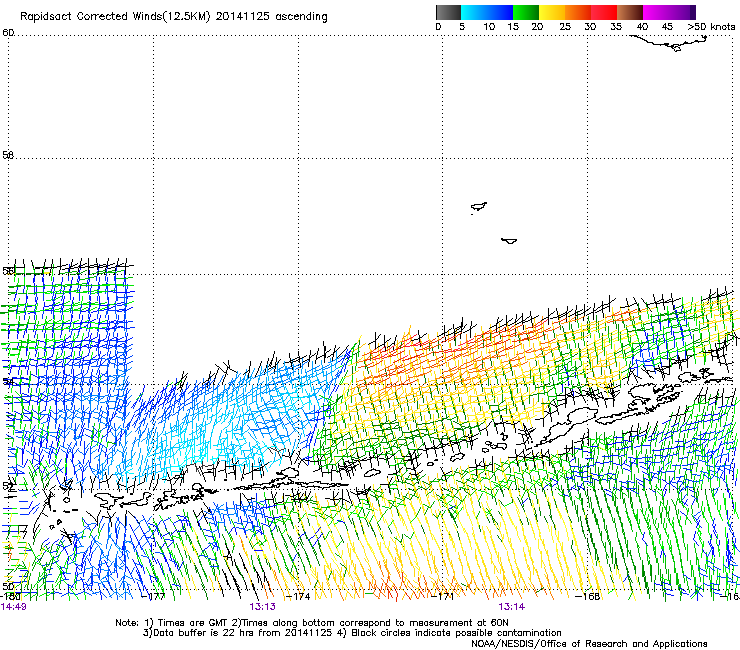
Task: Click the '>50 knots' legend label
Action: pos(711,27)
